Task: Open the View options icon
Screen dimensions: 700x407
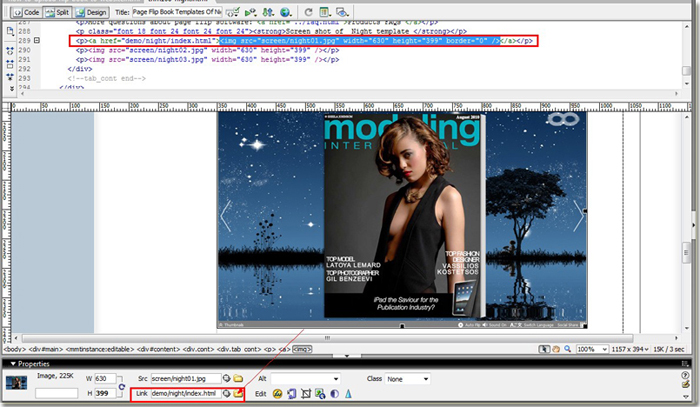Action: coord(325,12)
